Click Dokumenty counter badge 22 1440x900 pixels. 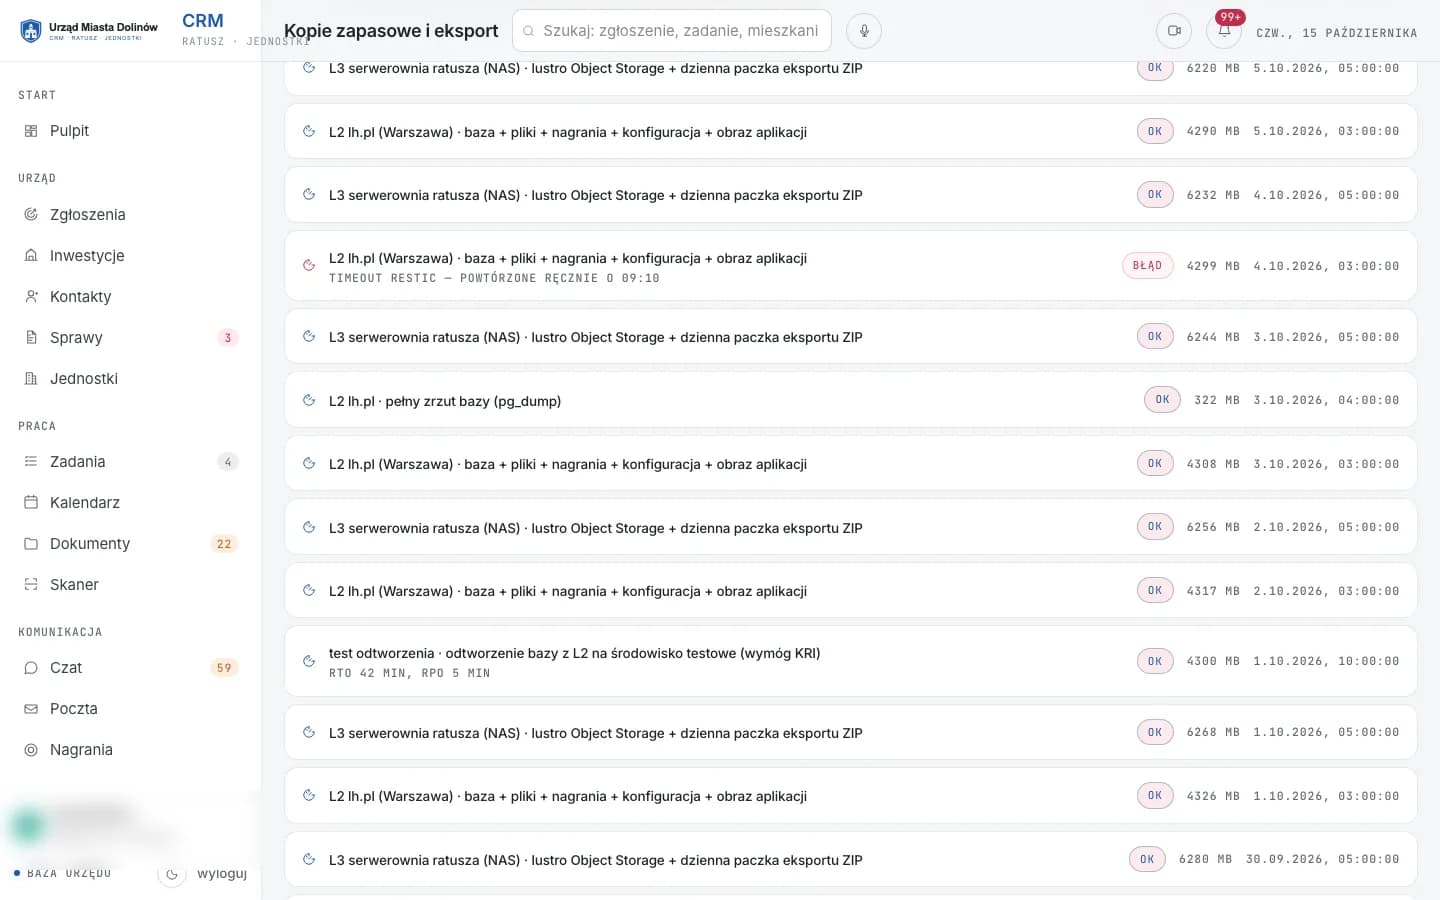[x=224, y=544]
